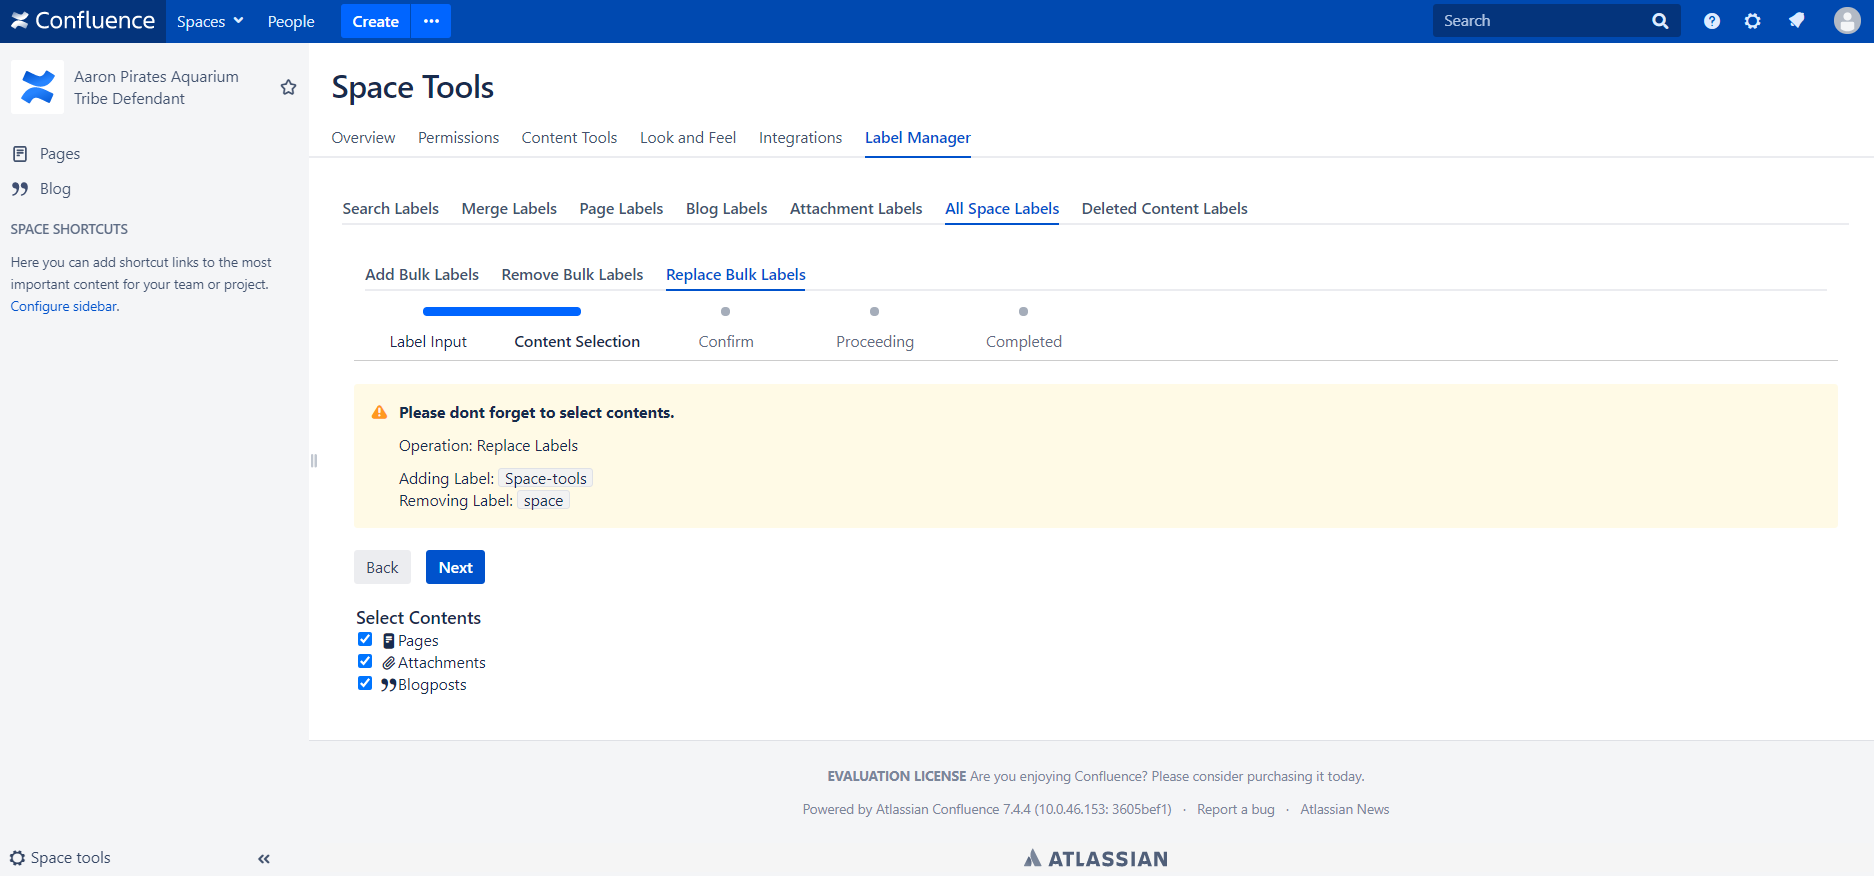Click the Back button
The width and height of the screenshot is (1874, 876).
pos(382,567)
